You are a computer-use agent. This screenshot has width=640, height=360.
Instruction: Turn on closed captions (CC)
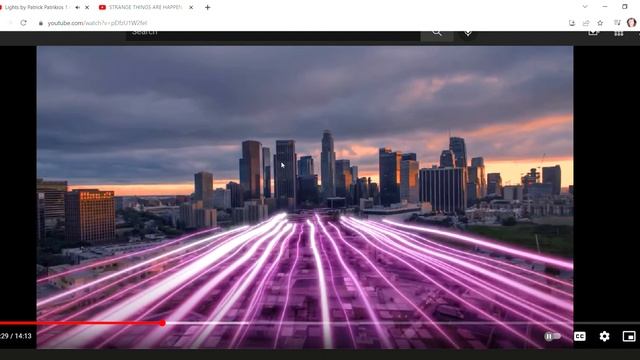point(580,336)
